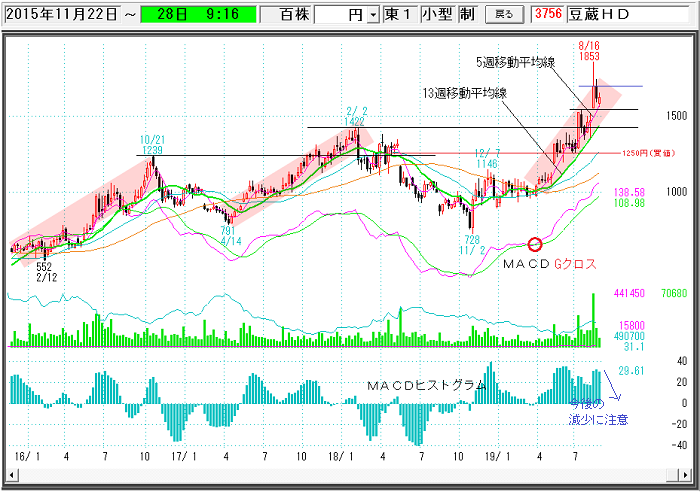The image size is (700, 492).
Task: Click the 552 2/12 low price marker
Action: pos(43,274)
